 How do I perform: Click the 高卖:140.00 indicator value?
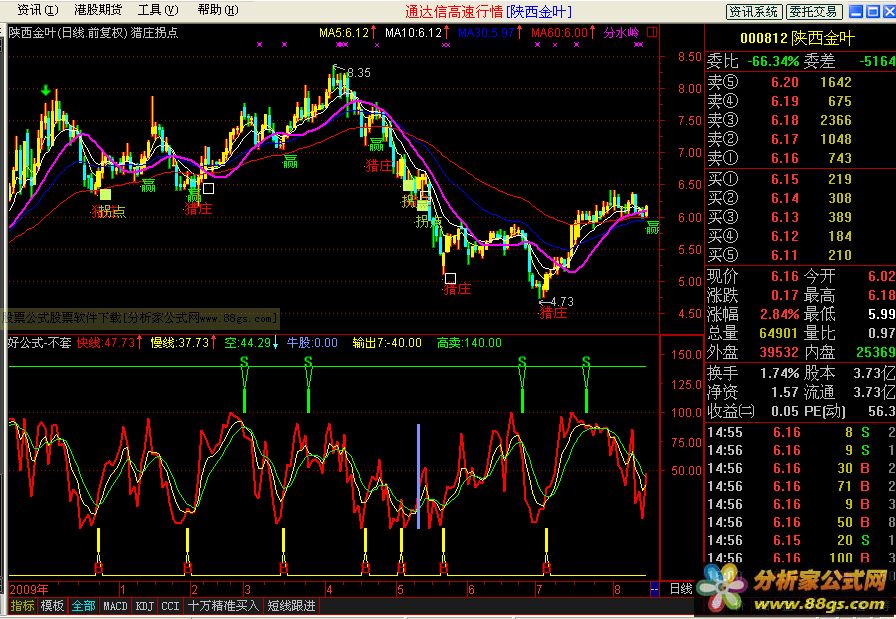click(x=469, y=343)
